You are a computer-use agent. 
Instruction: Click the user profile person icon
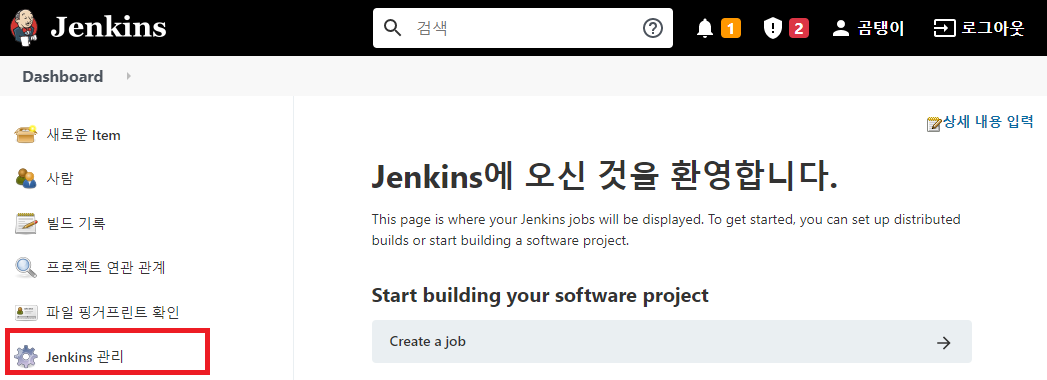coord(841,28)
